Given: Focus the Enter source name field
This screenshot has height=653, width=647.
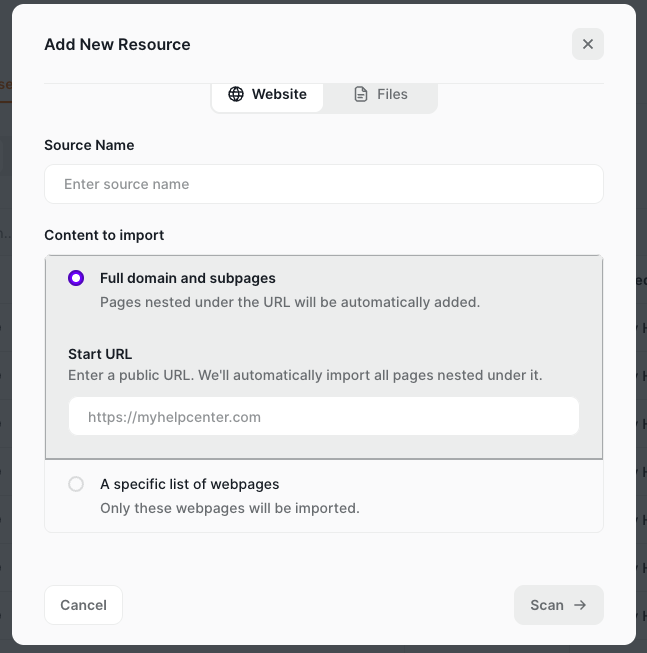Looking at the screenshot, I should [323, 184].
